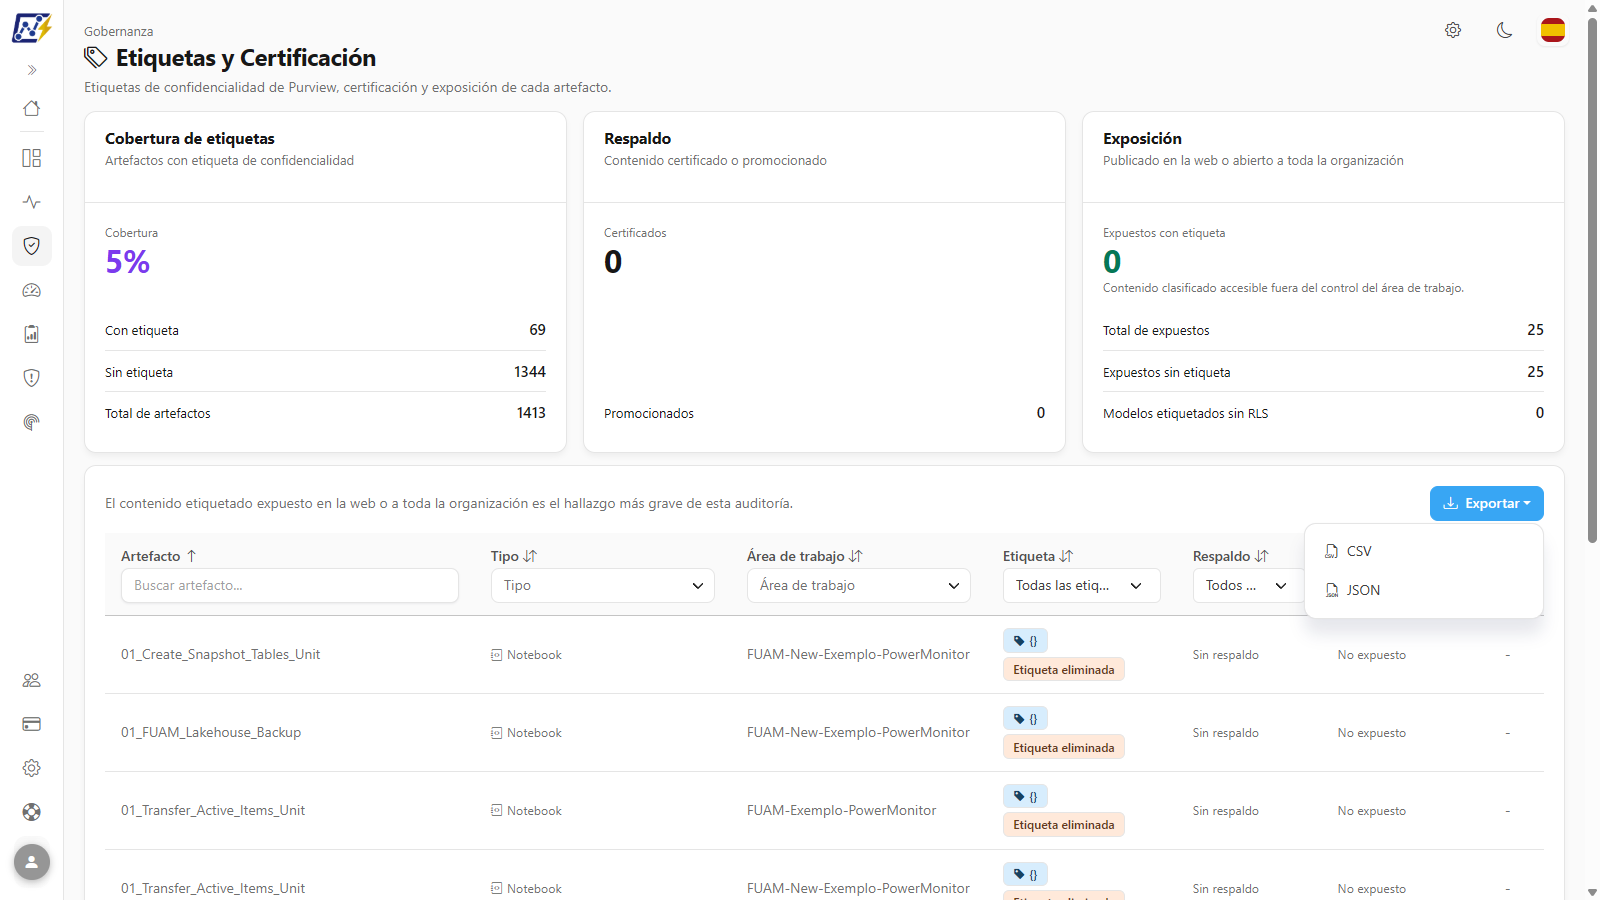Open the Área de trabajo filter dropdown
The width and height of the screenshot is (1600, 900).
(859, 586)
